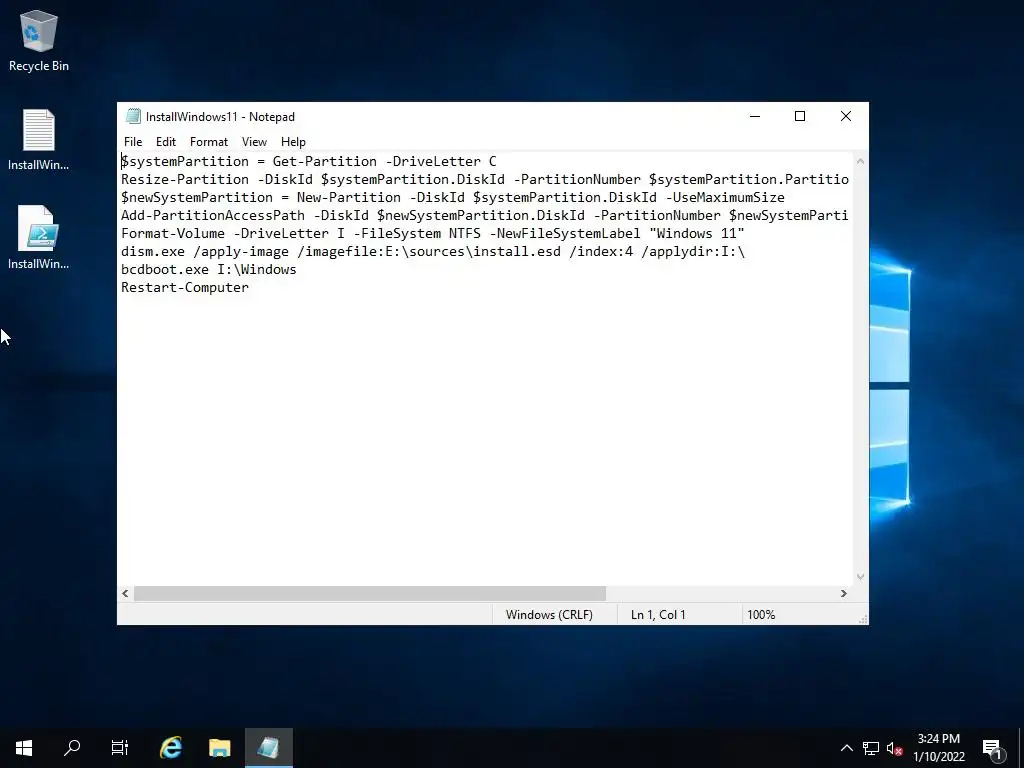Click "Ln 1, Col 1" in the status bar
The height and width of the screenshot is (768, 1024).
click(x=658, y=615)
